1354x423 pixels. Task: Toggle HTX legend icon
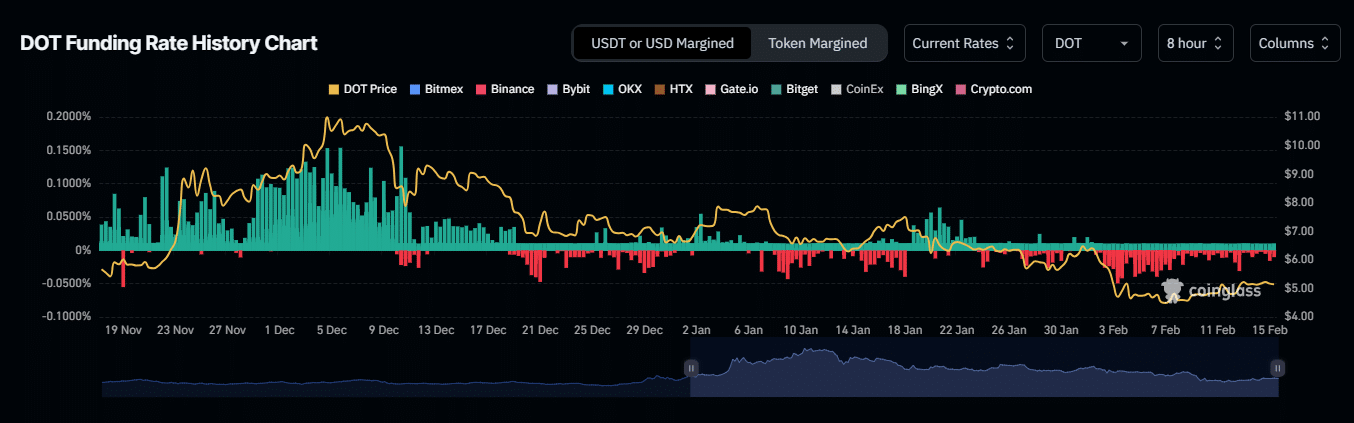pos(661,89)
